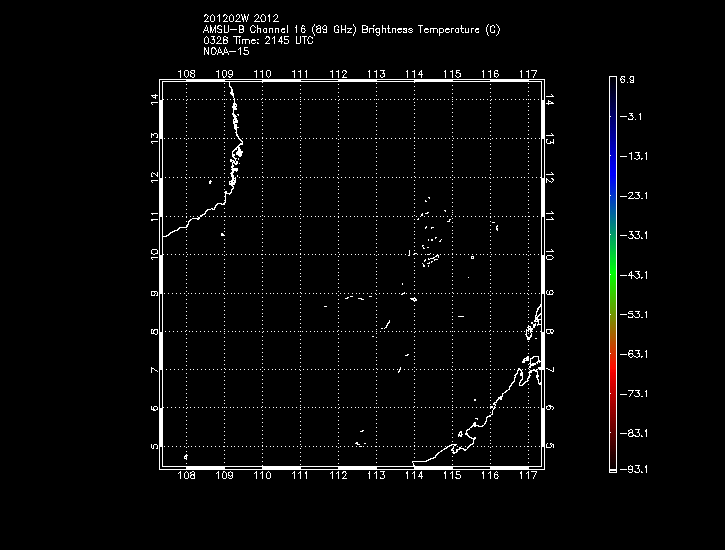Click the 12 latitude label on left axis
The height and width of the screenshot is (550, 725).
click(154, 177)
